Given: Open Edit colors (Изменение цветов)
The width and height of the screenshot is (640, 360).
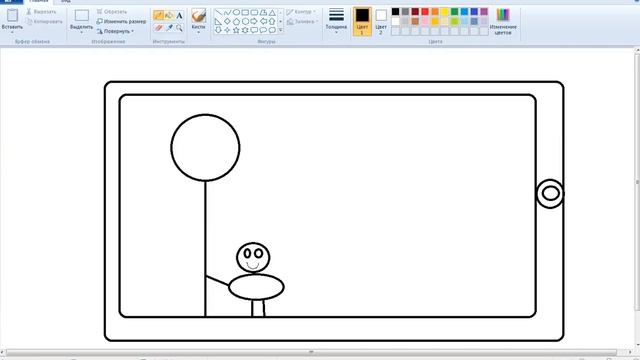Looking at the screenshot, I should [x=503, y=21].
